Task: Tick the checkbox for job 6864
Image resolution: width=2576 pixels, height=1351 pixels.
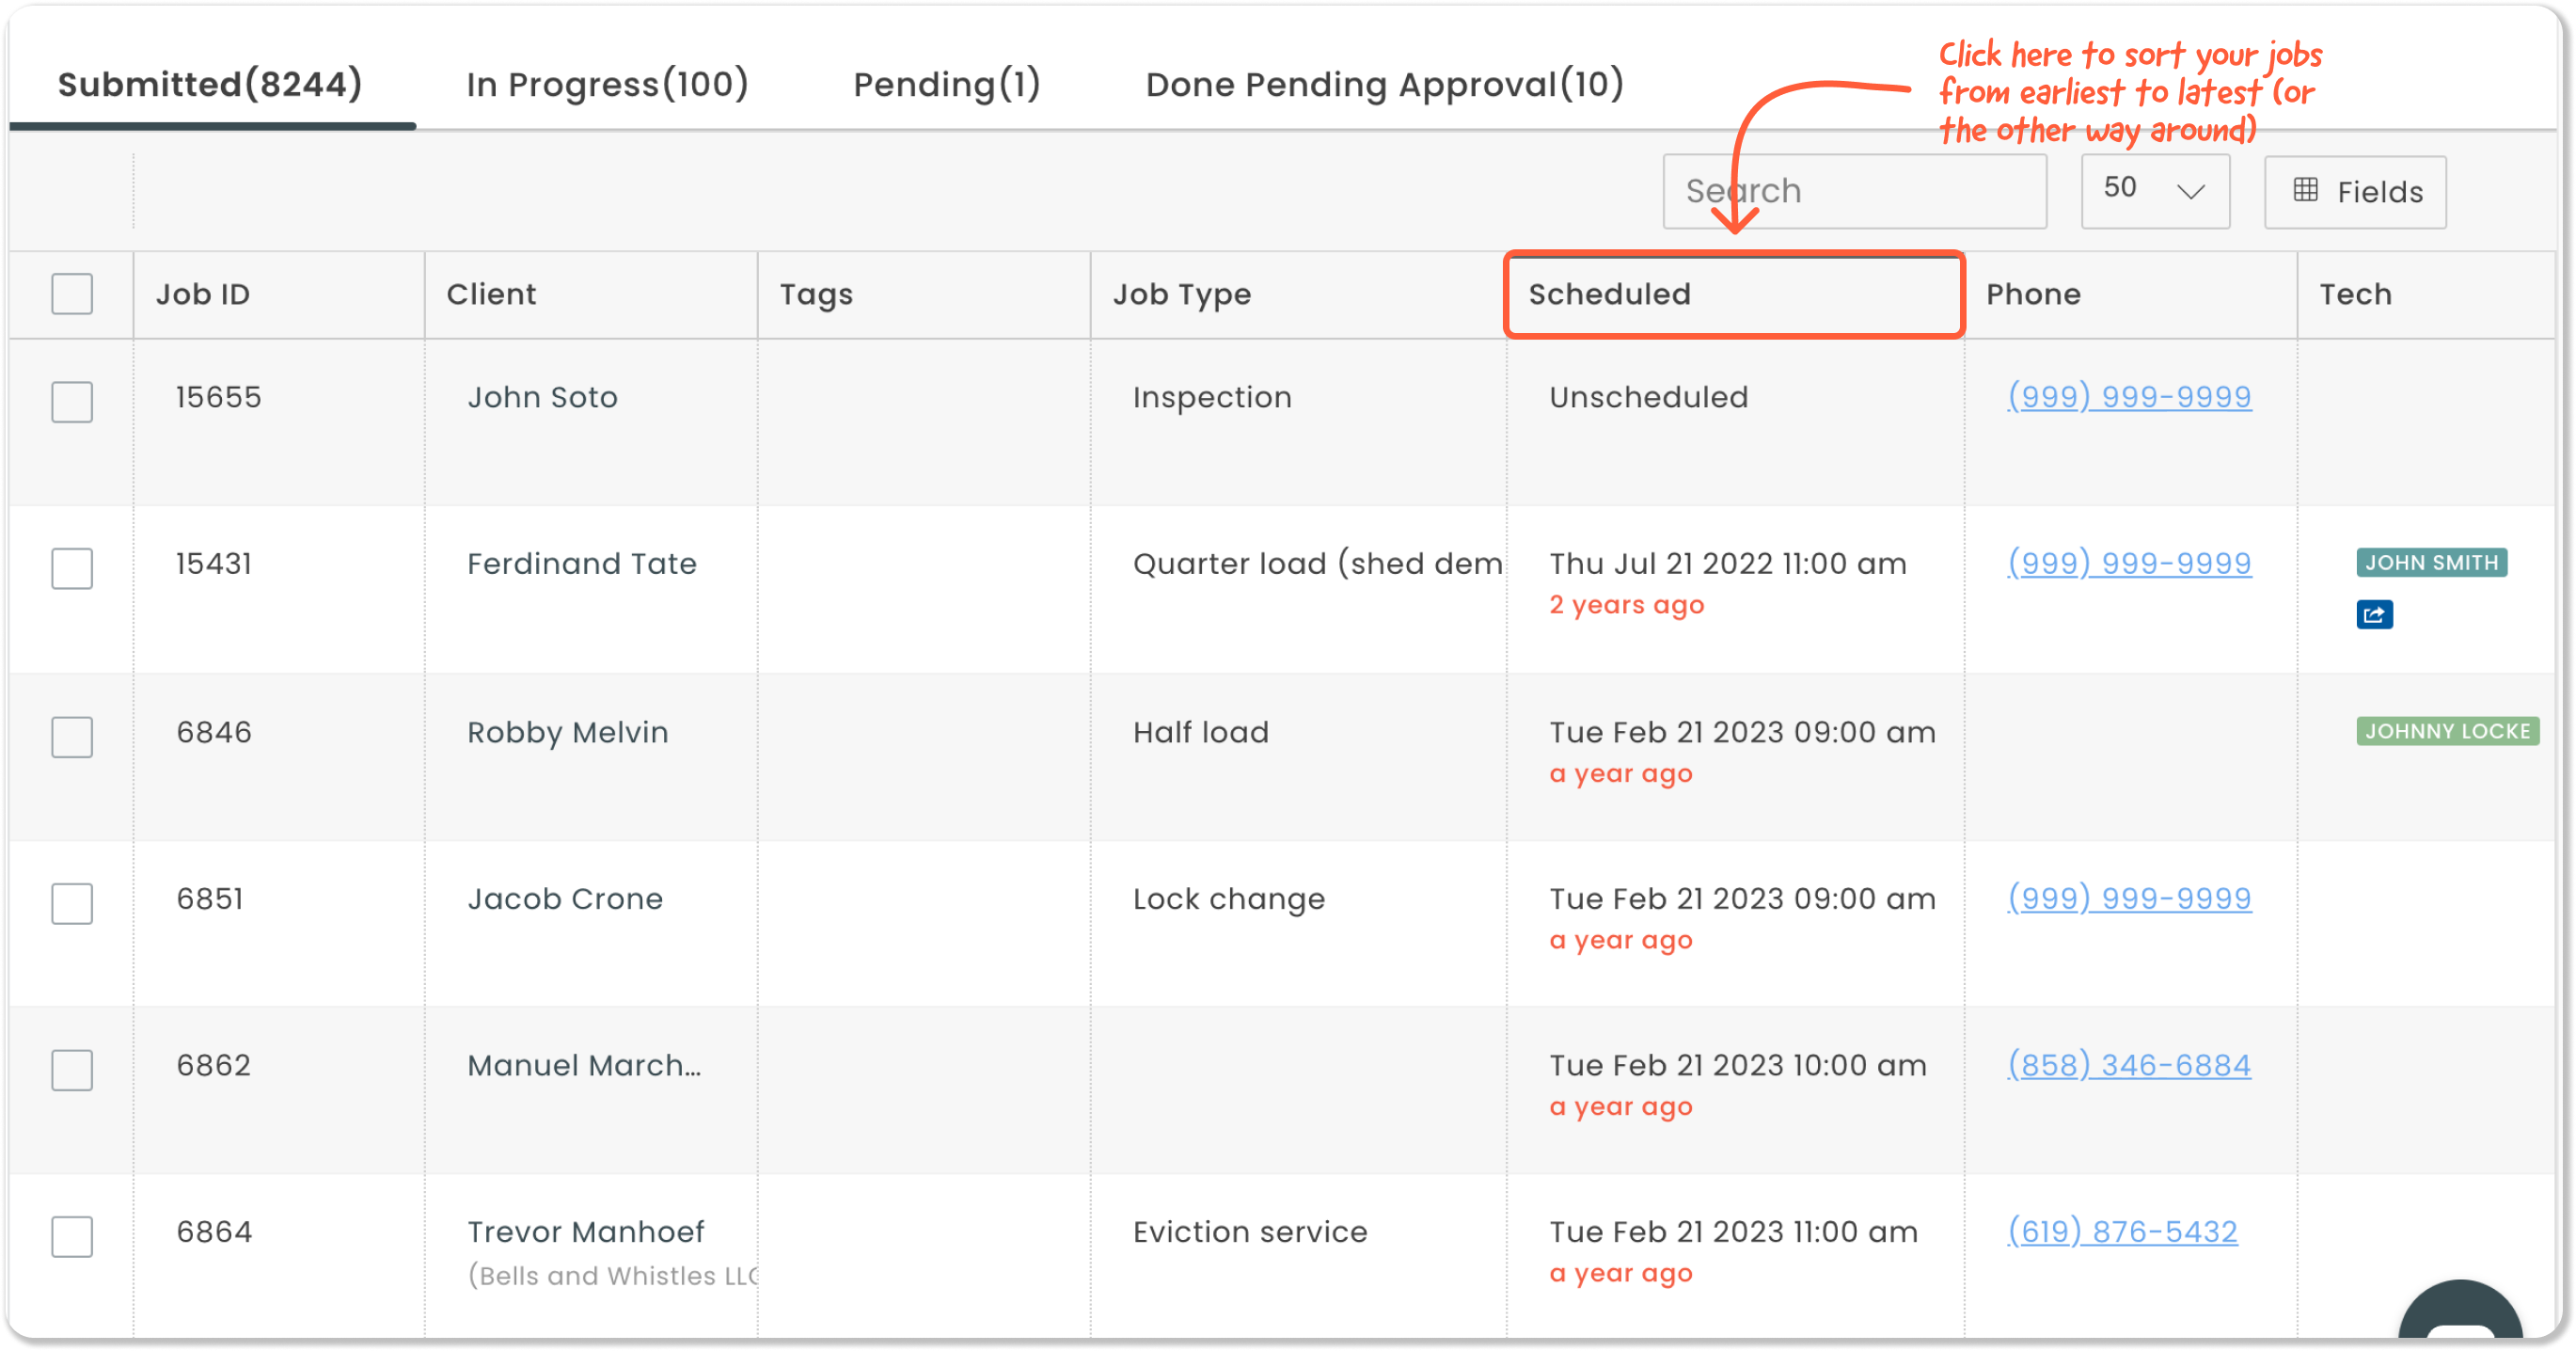Action: coord(72,1236)
